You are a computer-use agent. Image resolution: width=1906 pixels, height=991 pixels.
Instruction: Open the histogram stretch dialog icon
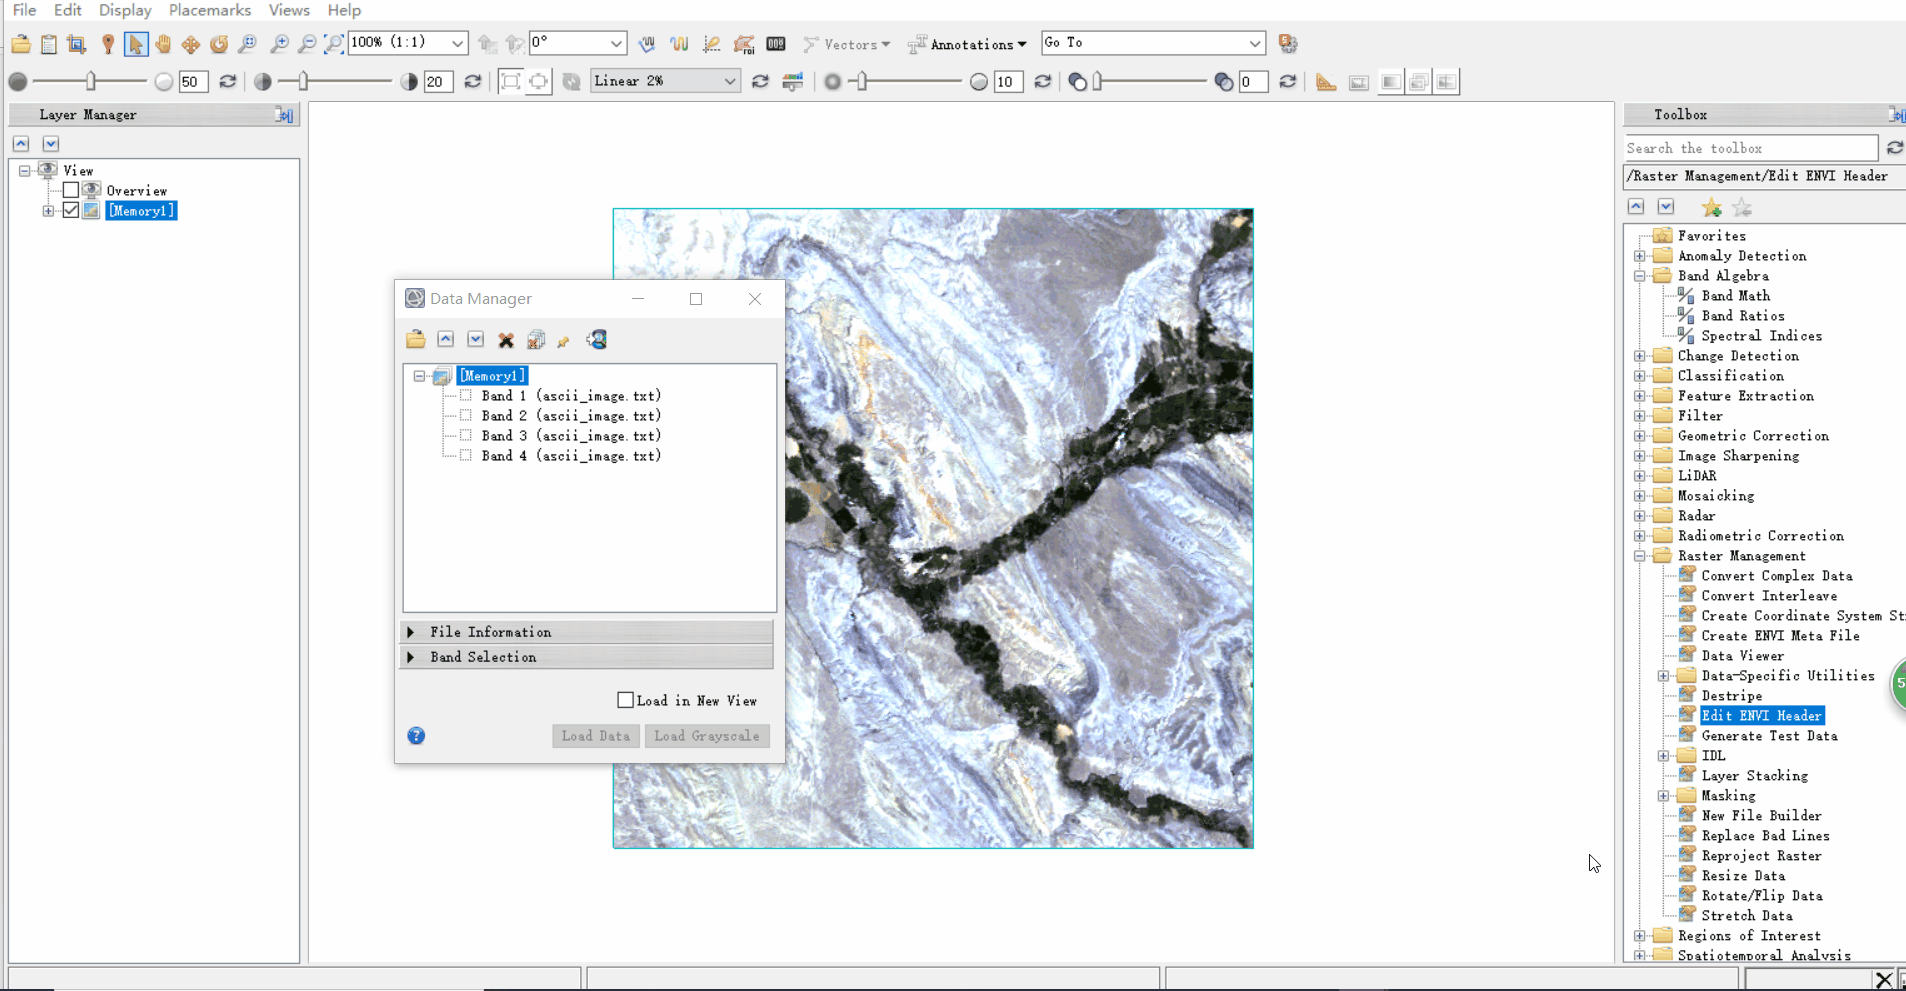(x=793, y=82)
